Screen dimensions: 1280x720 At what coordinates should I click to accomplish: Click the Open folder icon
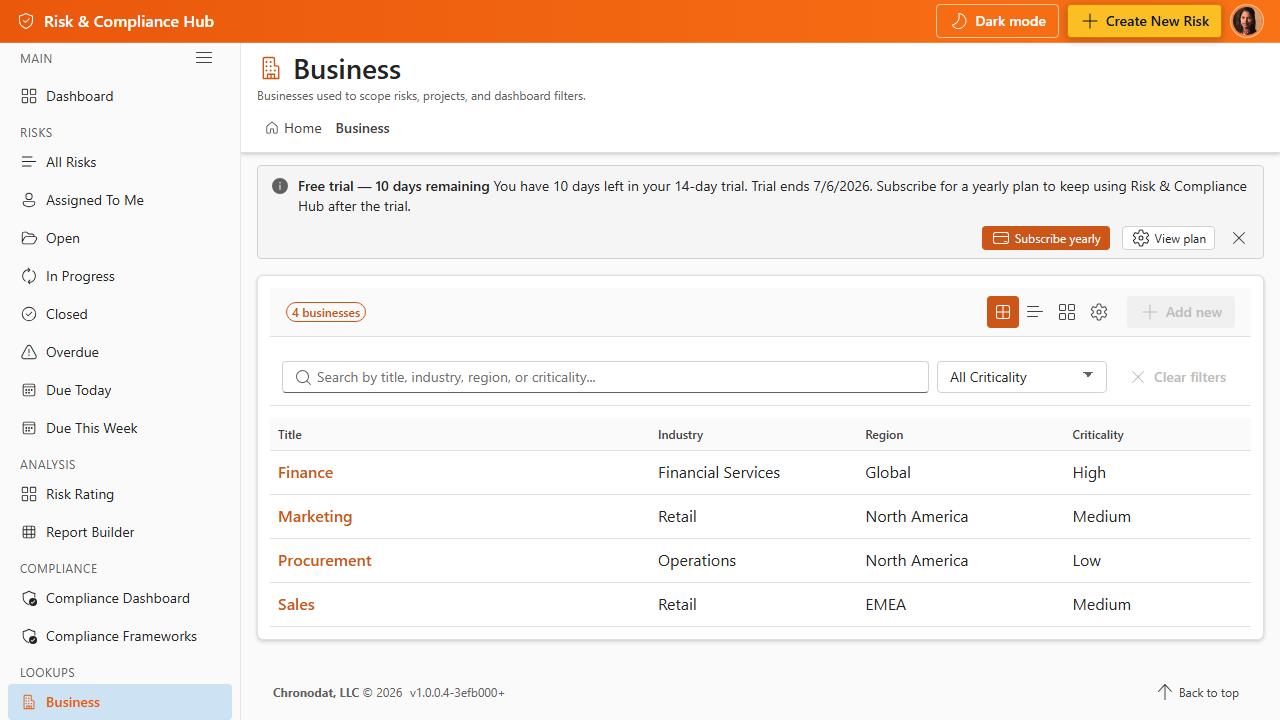point(29,238)
